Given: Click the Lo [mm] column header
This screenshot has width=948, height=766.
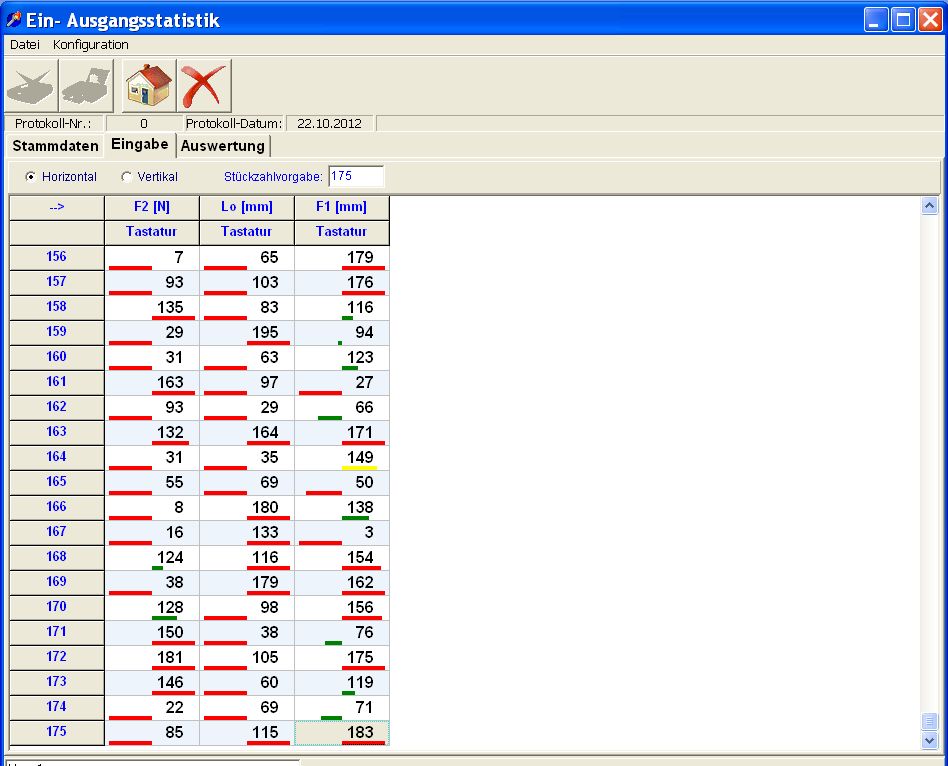Looking at the screenshot, I should [247, 207].
